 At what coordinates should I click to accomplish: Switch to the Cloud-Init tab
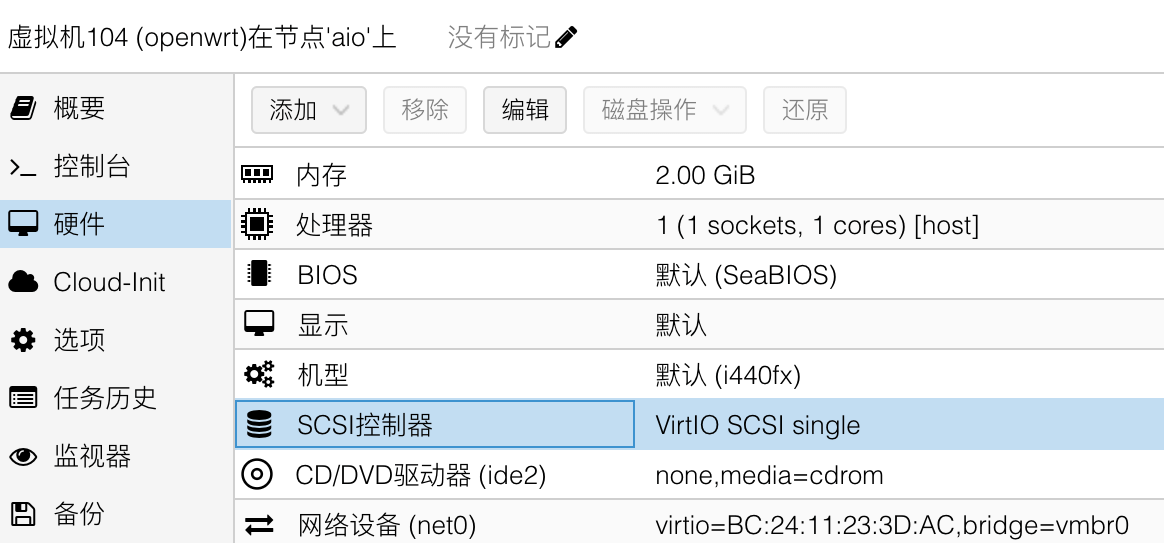tap(109, 282)
